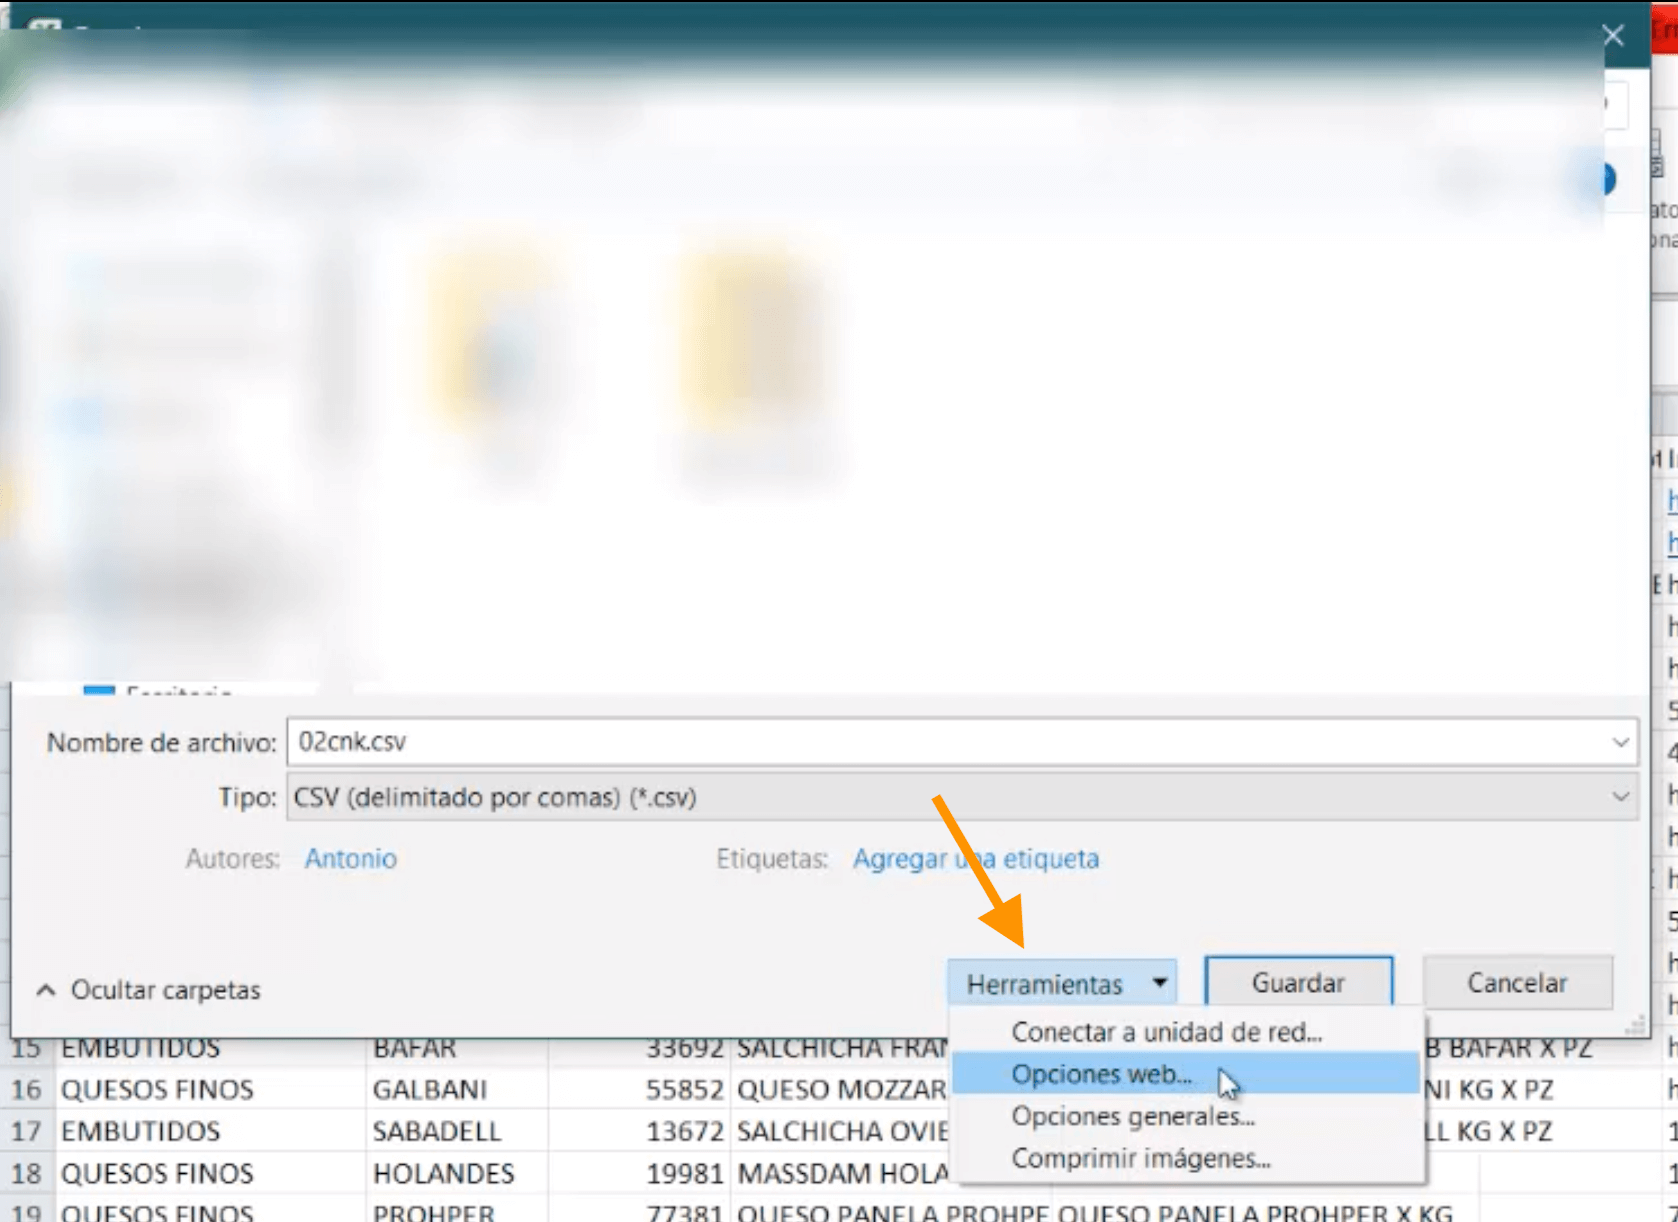Select Conectar a unidad de red
The width and height of the screenshot is (1678, 1222).
point(1185,1031)
